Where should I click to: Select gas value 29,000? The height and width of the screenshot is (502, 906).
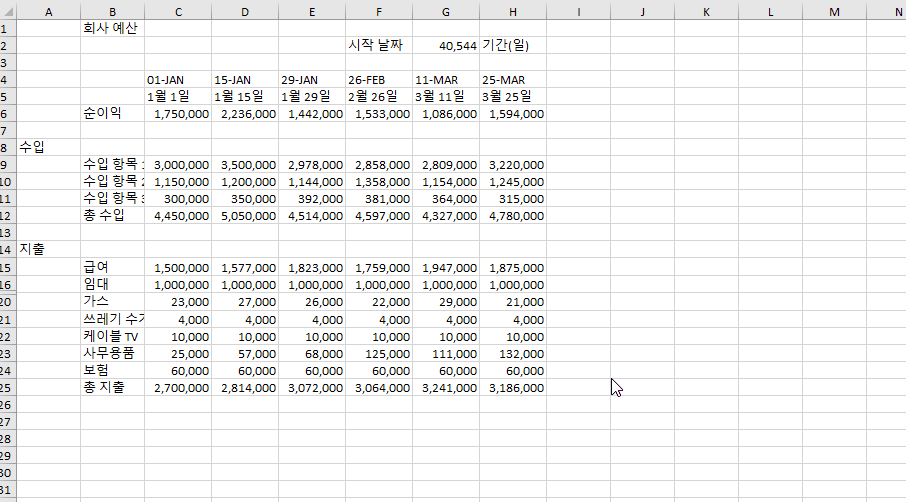click(446, 302)
